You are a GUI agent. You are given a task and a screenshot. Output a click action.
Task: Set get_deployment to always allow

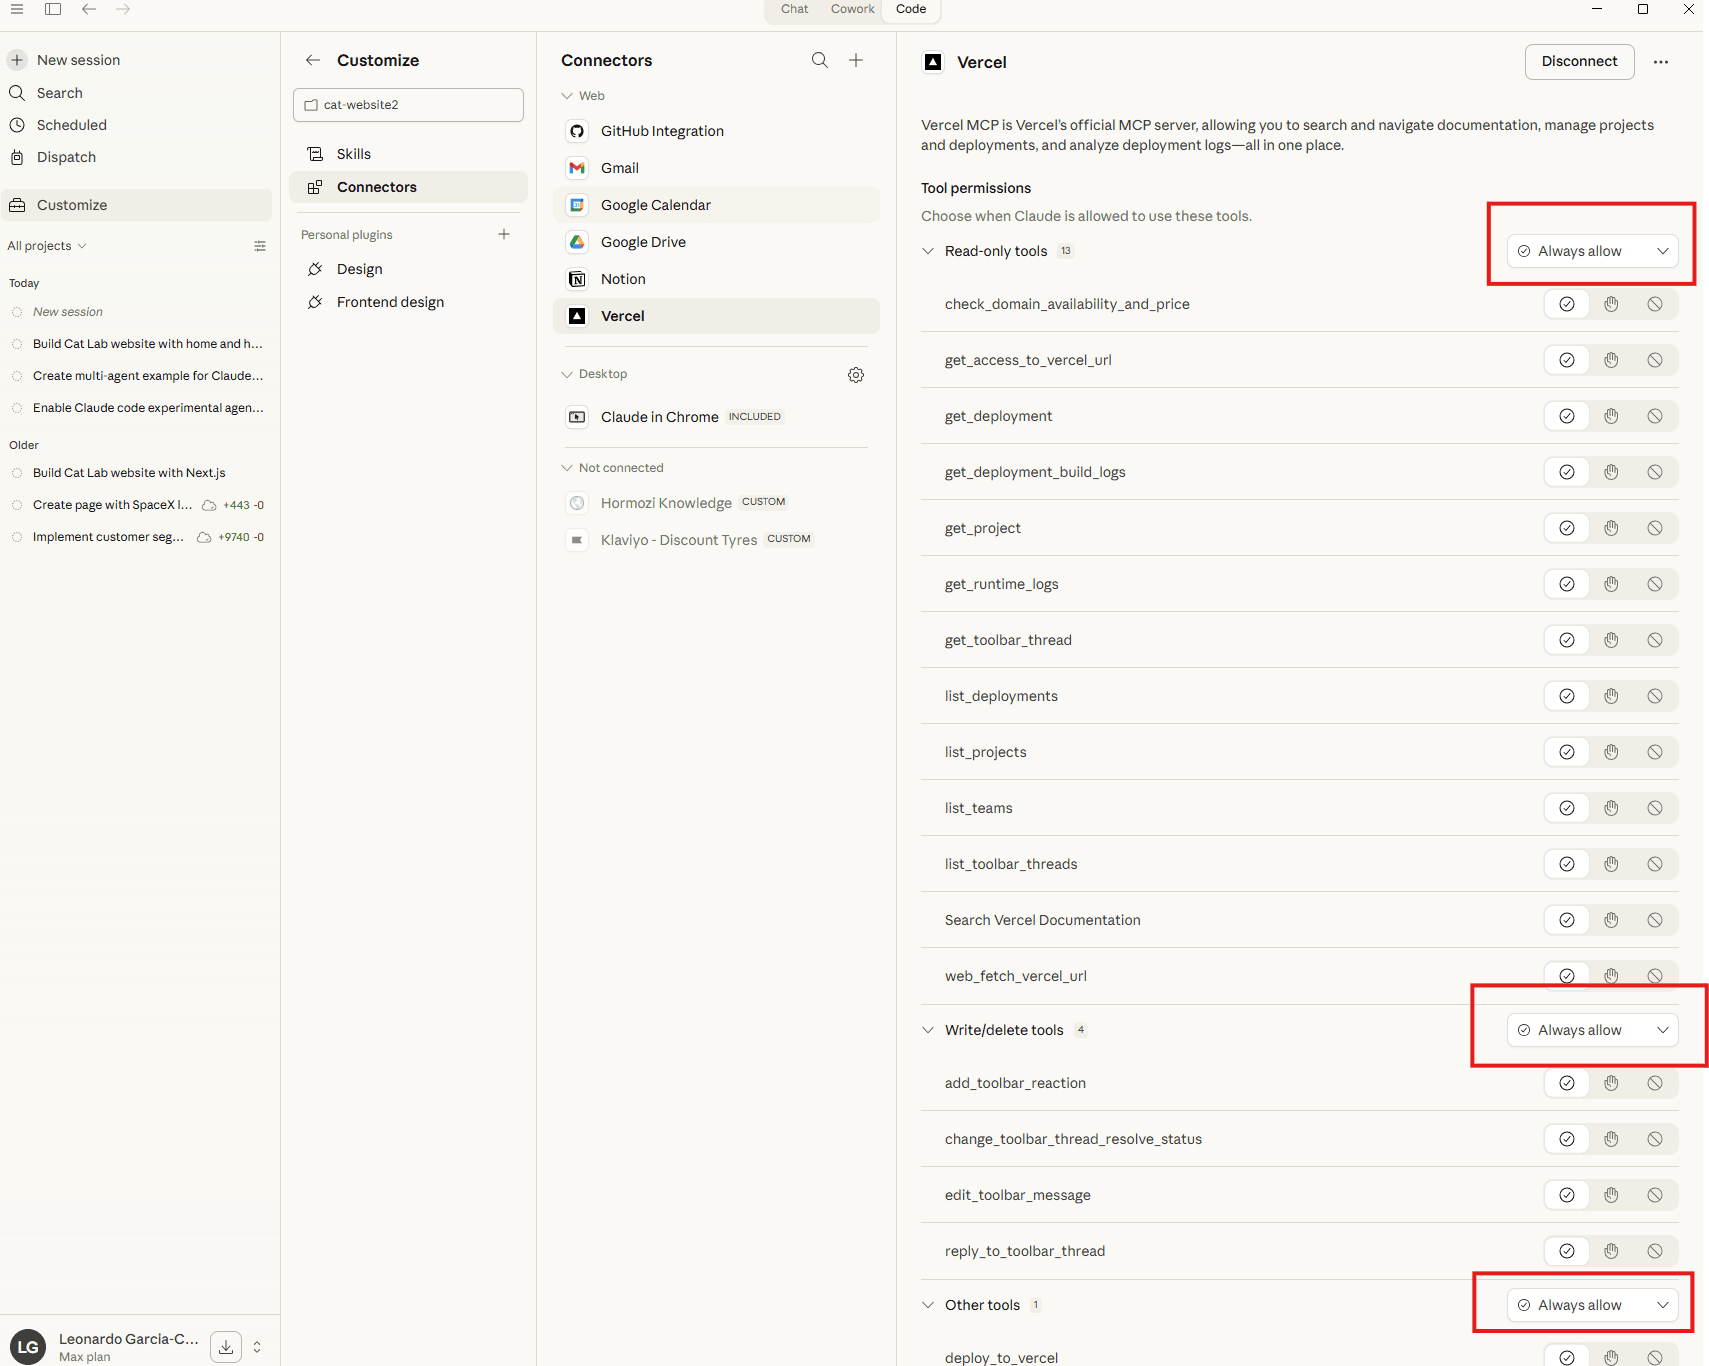click(1567, 416)
